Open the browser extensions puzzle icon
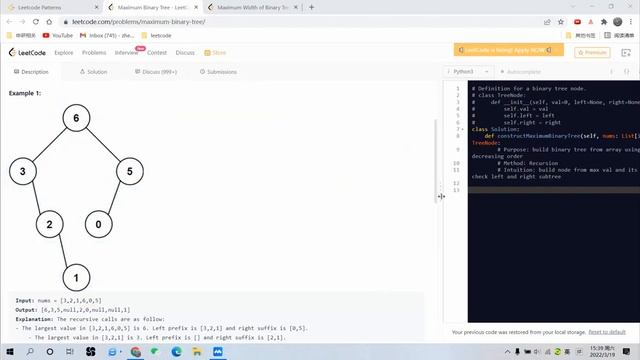 tap(604, 22)
